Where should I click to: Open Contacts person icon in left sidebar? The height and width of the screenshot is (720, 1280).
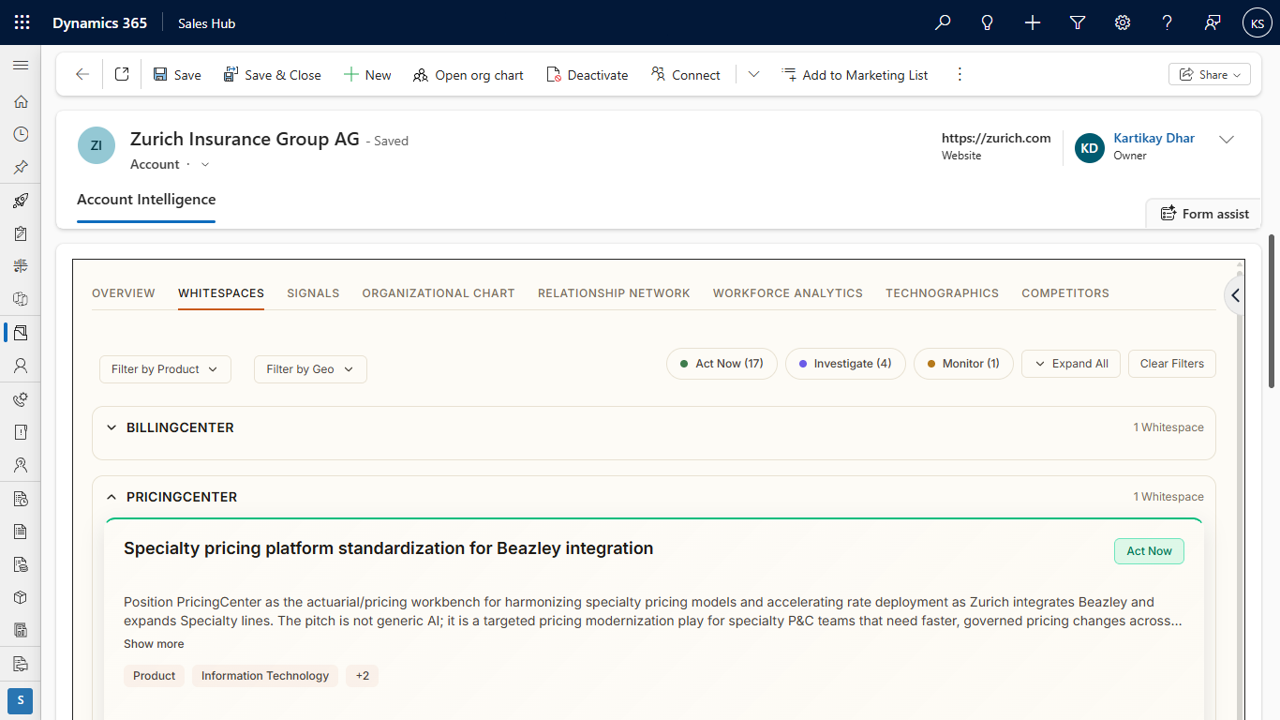(20, 365)
